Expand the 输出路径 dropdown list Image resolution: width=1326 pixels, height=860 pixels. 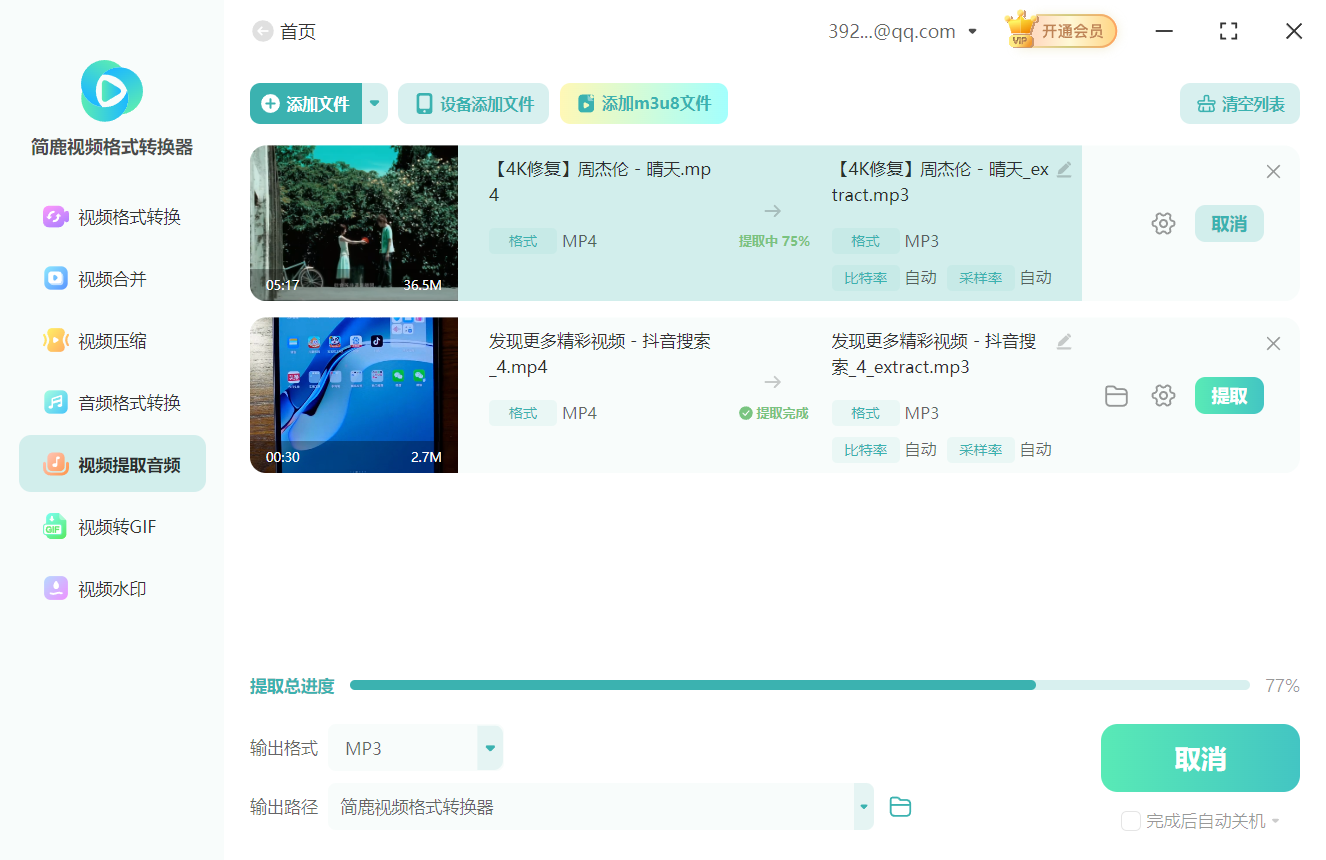click(x=862, y=806)
